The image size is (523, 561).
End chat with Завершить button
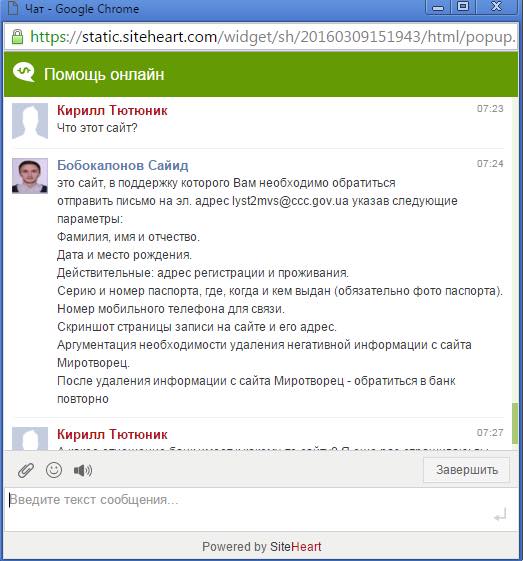click(x=466, y=470)
